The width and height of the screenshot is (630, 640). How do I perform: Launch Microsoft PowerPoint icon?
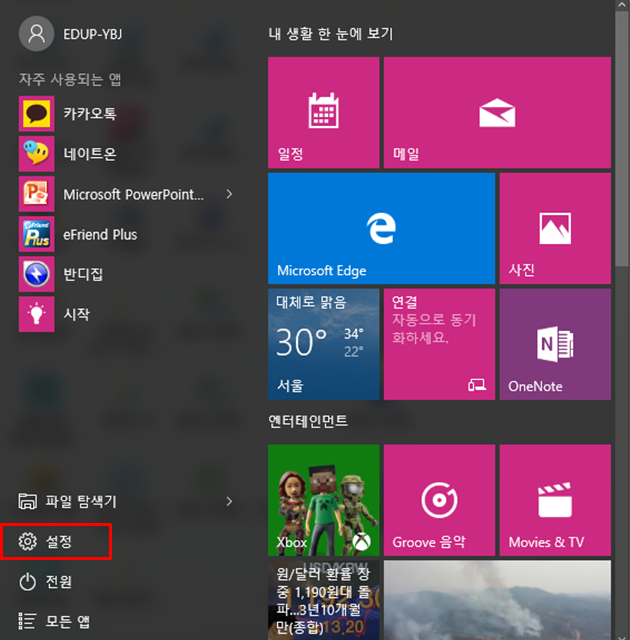coord(36,194)
